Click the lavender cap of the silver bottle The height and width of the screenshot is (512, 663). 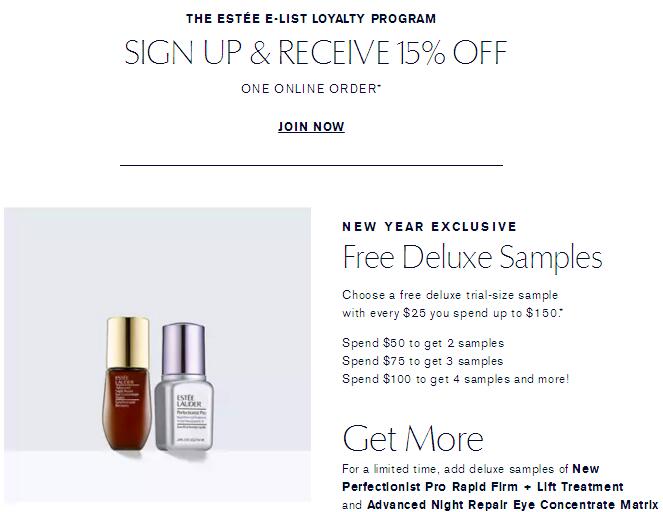[184, 349]
